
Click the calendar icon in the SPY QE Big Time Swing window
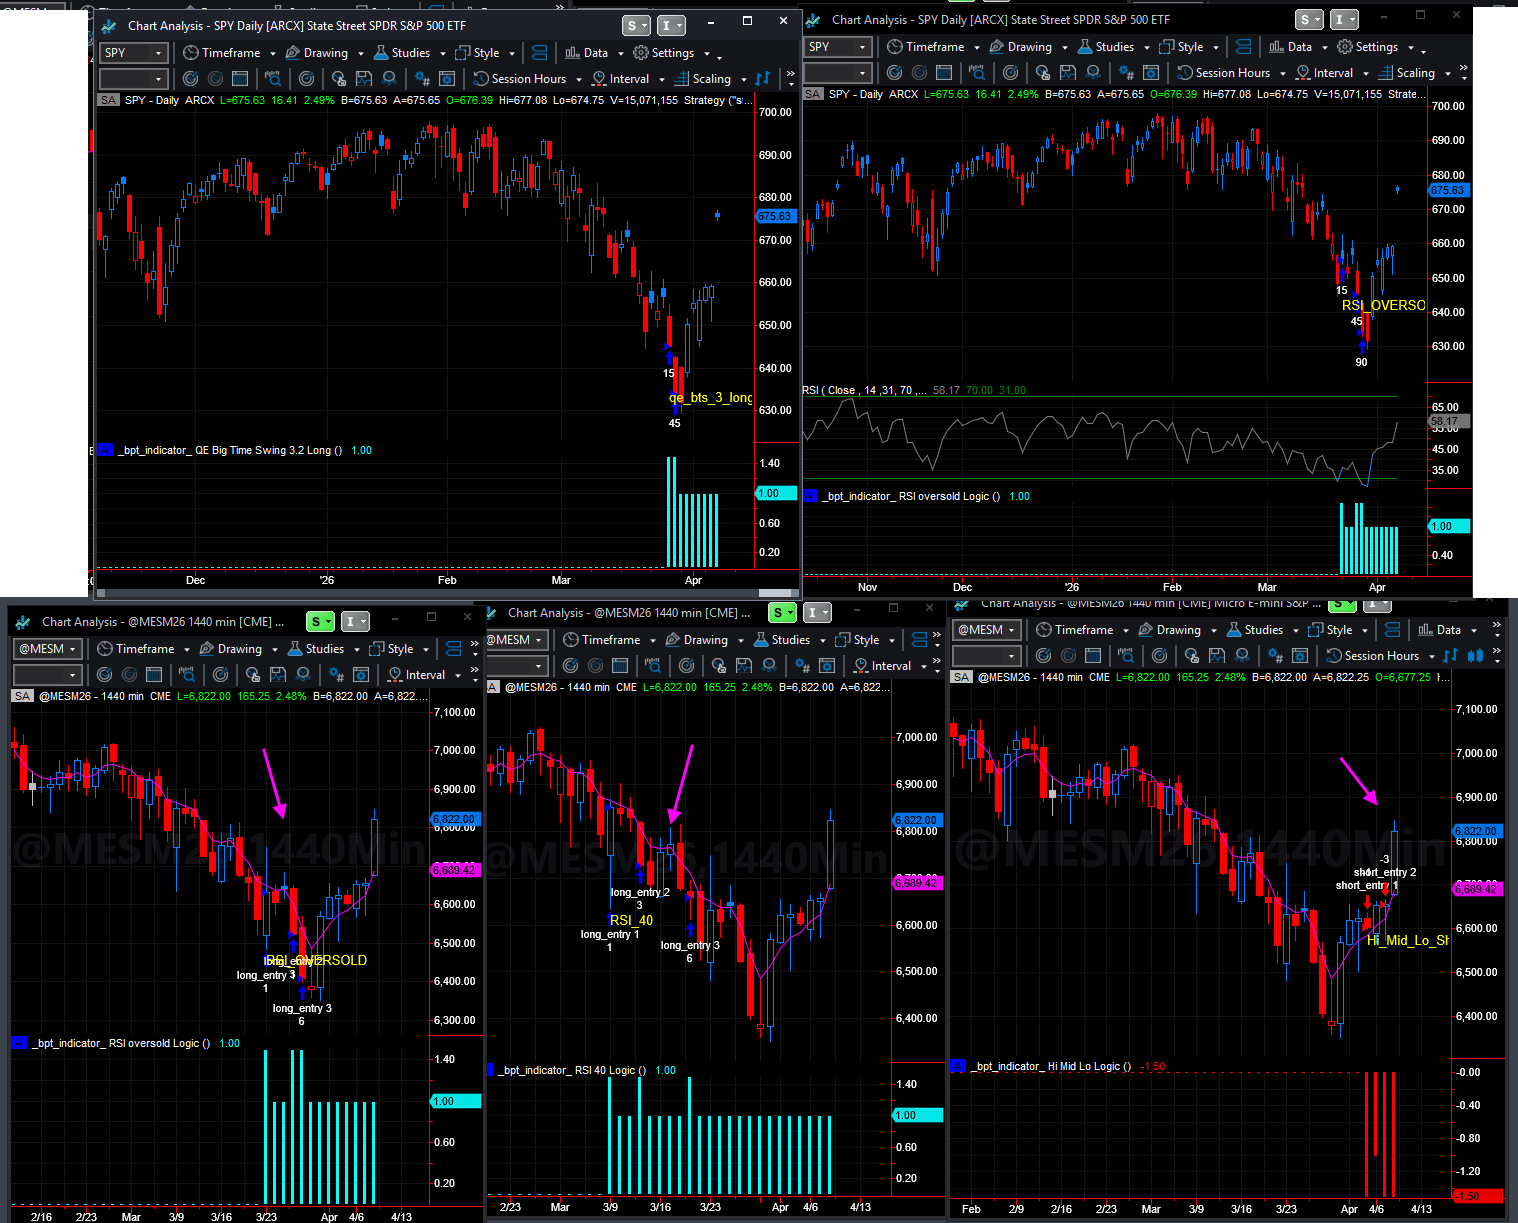pyautogui.click(x=239, y=79)
